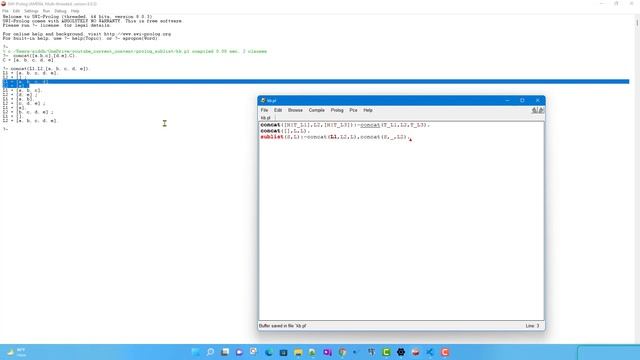Click the swi-prolog.org URL in welcome text
The width and height of the screenshot is (640, 360).
(137, 34)
